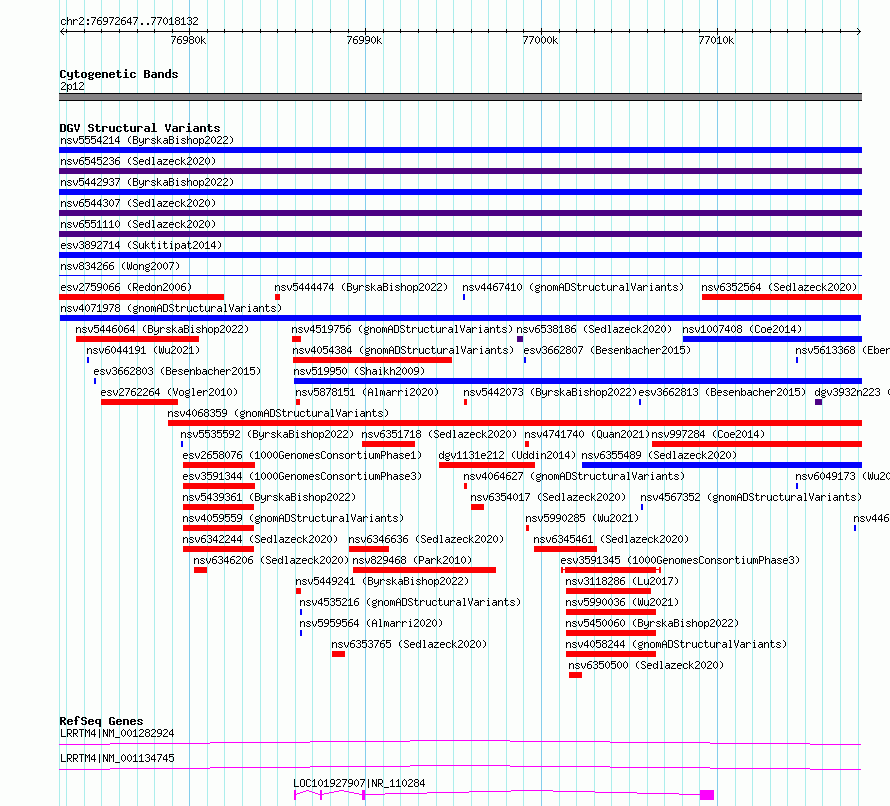
Task: Select nsv4068359 gnomAD variant label
Action: point(278,413)
